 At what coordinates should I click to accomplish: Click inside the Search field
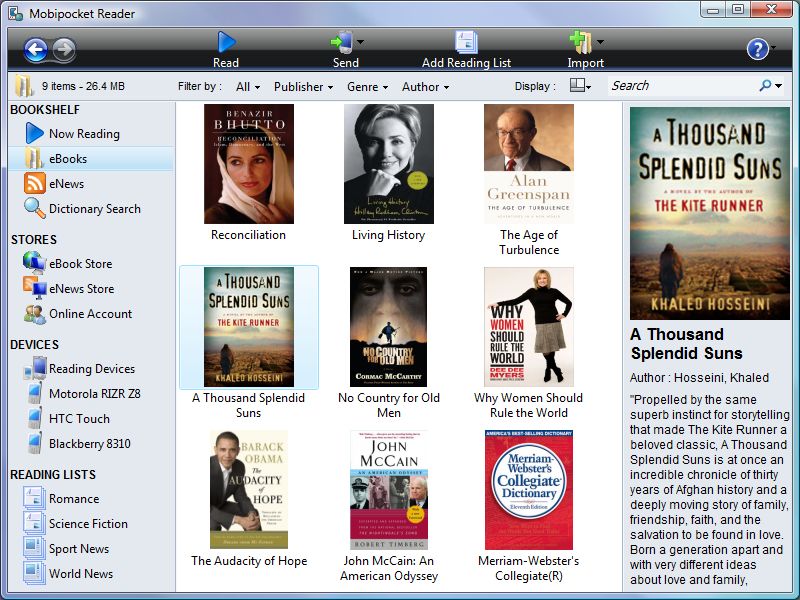point(684,86)
